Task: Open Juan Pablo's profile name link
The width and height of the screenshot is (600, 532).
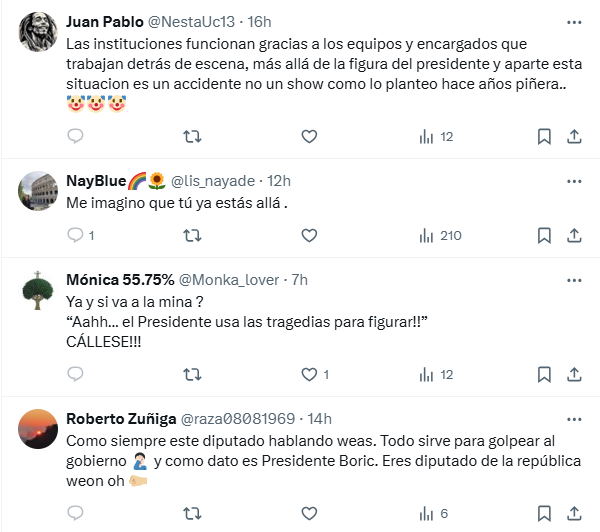Action: pos(103,21)
